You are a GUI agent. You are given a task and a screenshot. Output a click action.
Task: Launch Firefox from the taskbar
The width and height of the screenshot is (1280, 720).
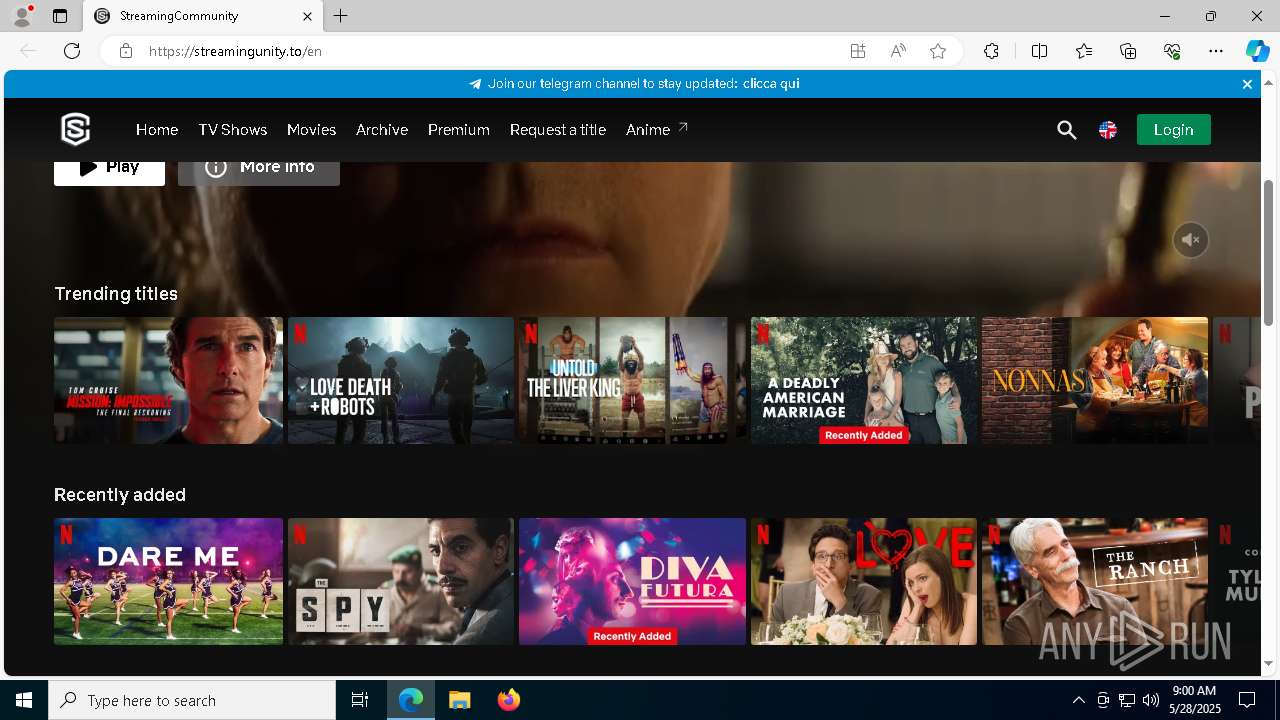point(509,700)
